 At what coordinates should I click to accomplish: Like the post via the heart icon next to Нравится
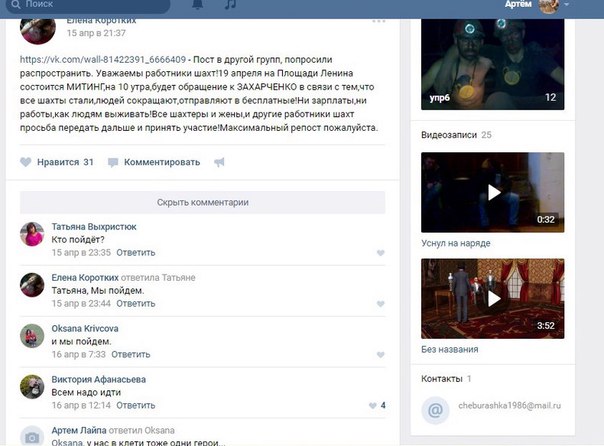pyautogui.click(x=25, y=162)
